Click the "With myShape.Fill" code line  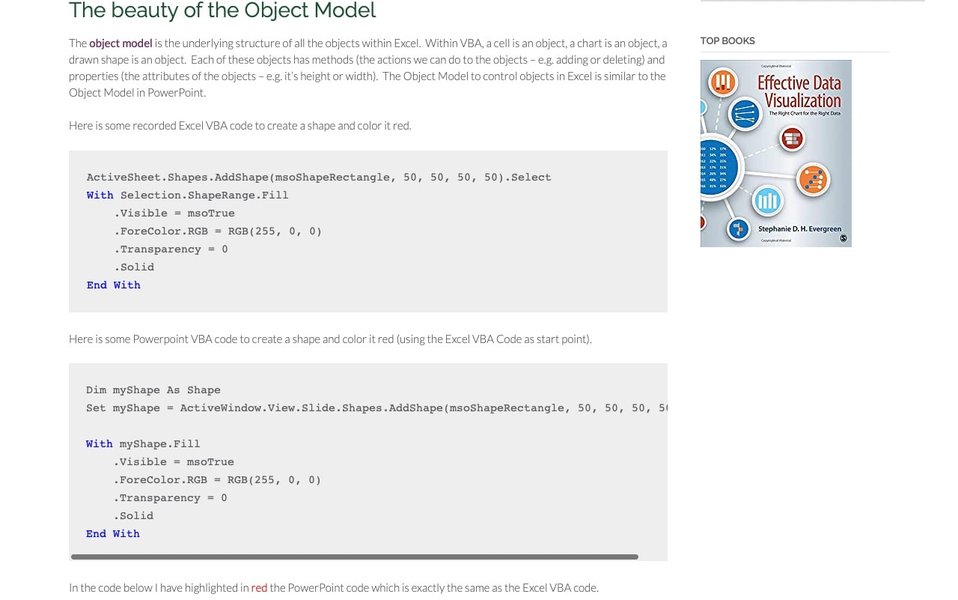[143, 444]
